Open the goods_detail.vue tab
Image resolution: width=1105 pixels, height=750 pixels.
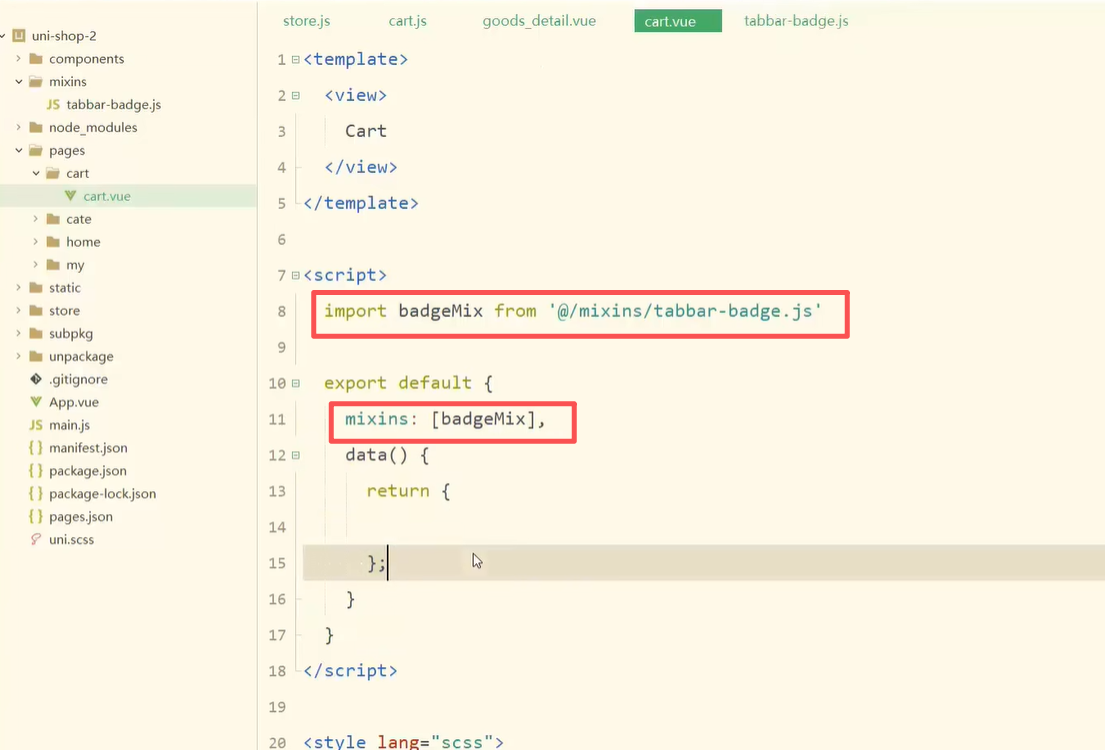(x=539, y=21)
